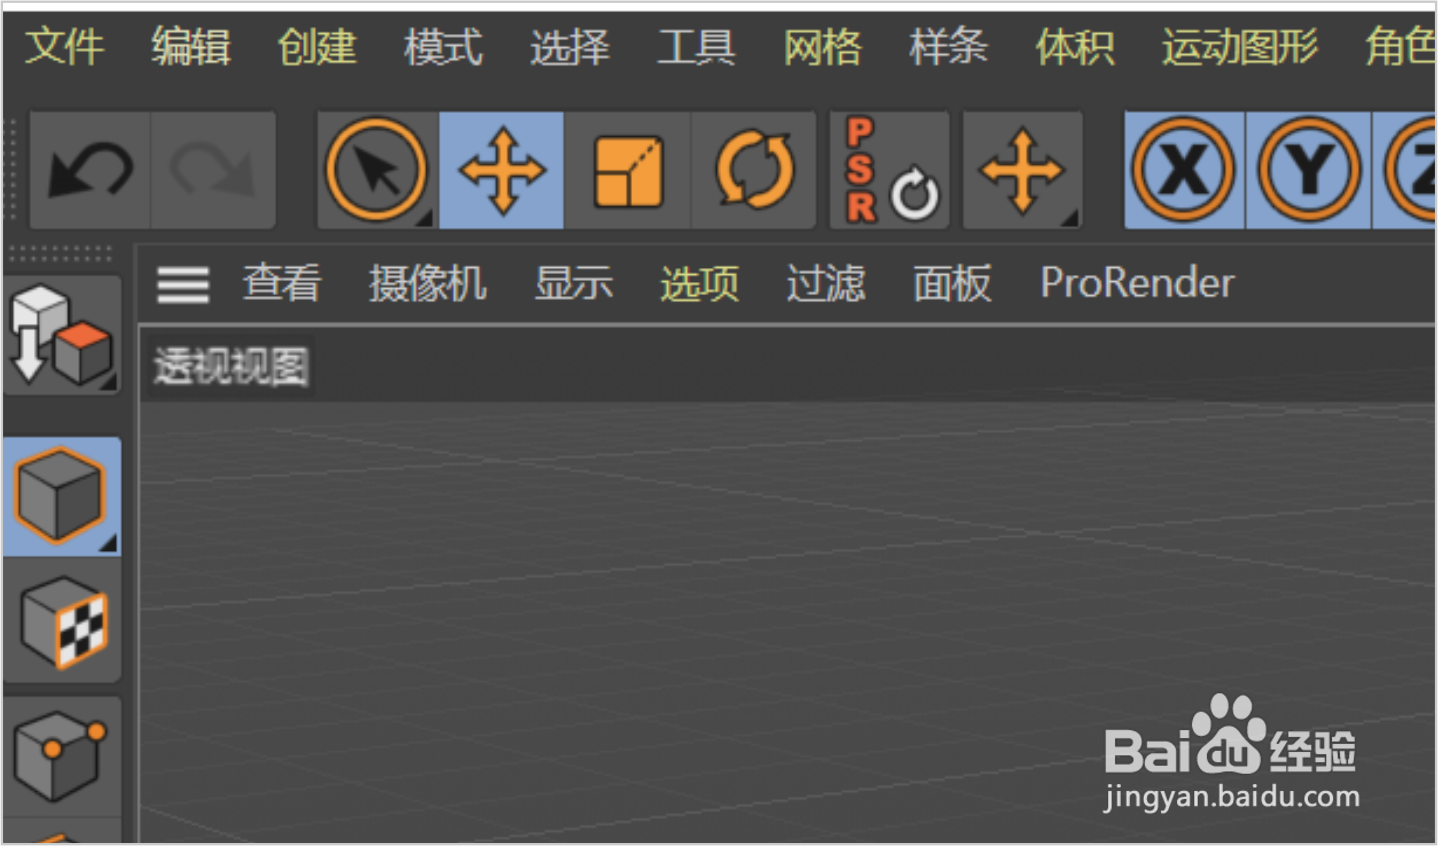Open the 文件 menu
The height and width of the screenshot is (846, 1438).
tap(64, 46)
